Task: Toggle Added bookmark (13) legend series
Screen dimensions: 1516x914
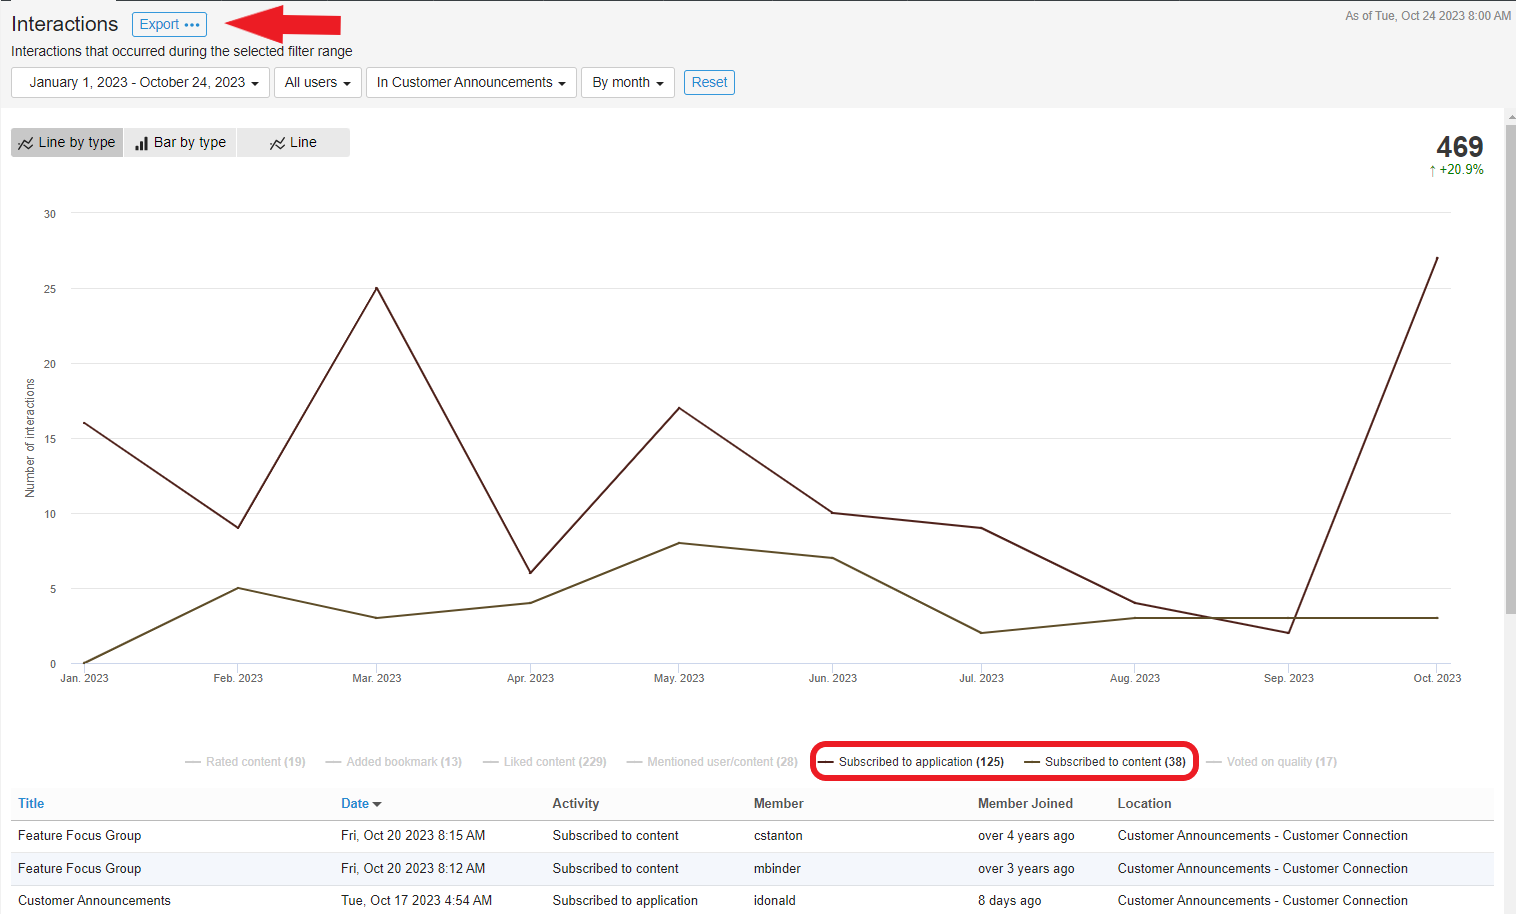Action: (393, 762)
